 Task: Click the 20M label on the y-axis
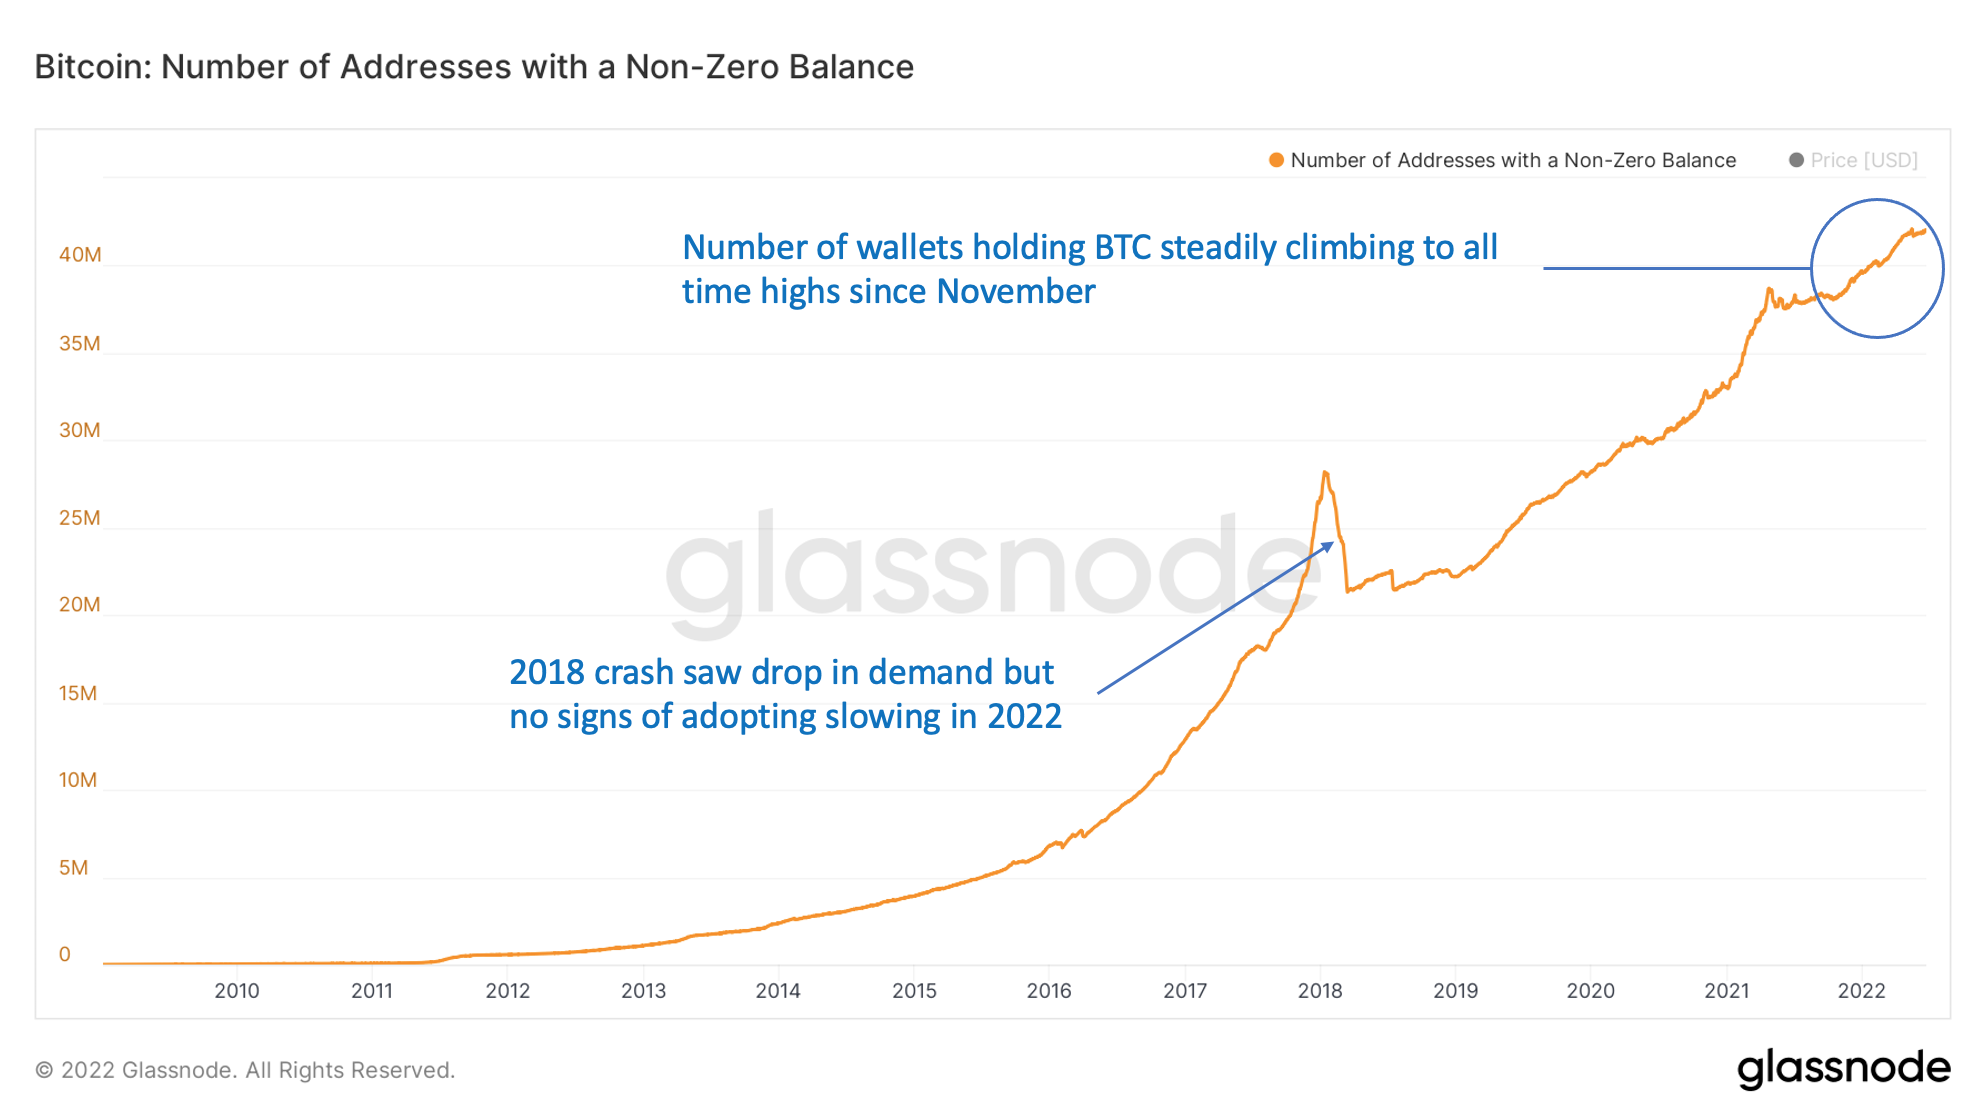(x=80, y=604)
